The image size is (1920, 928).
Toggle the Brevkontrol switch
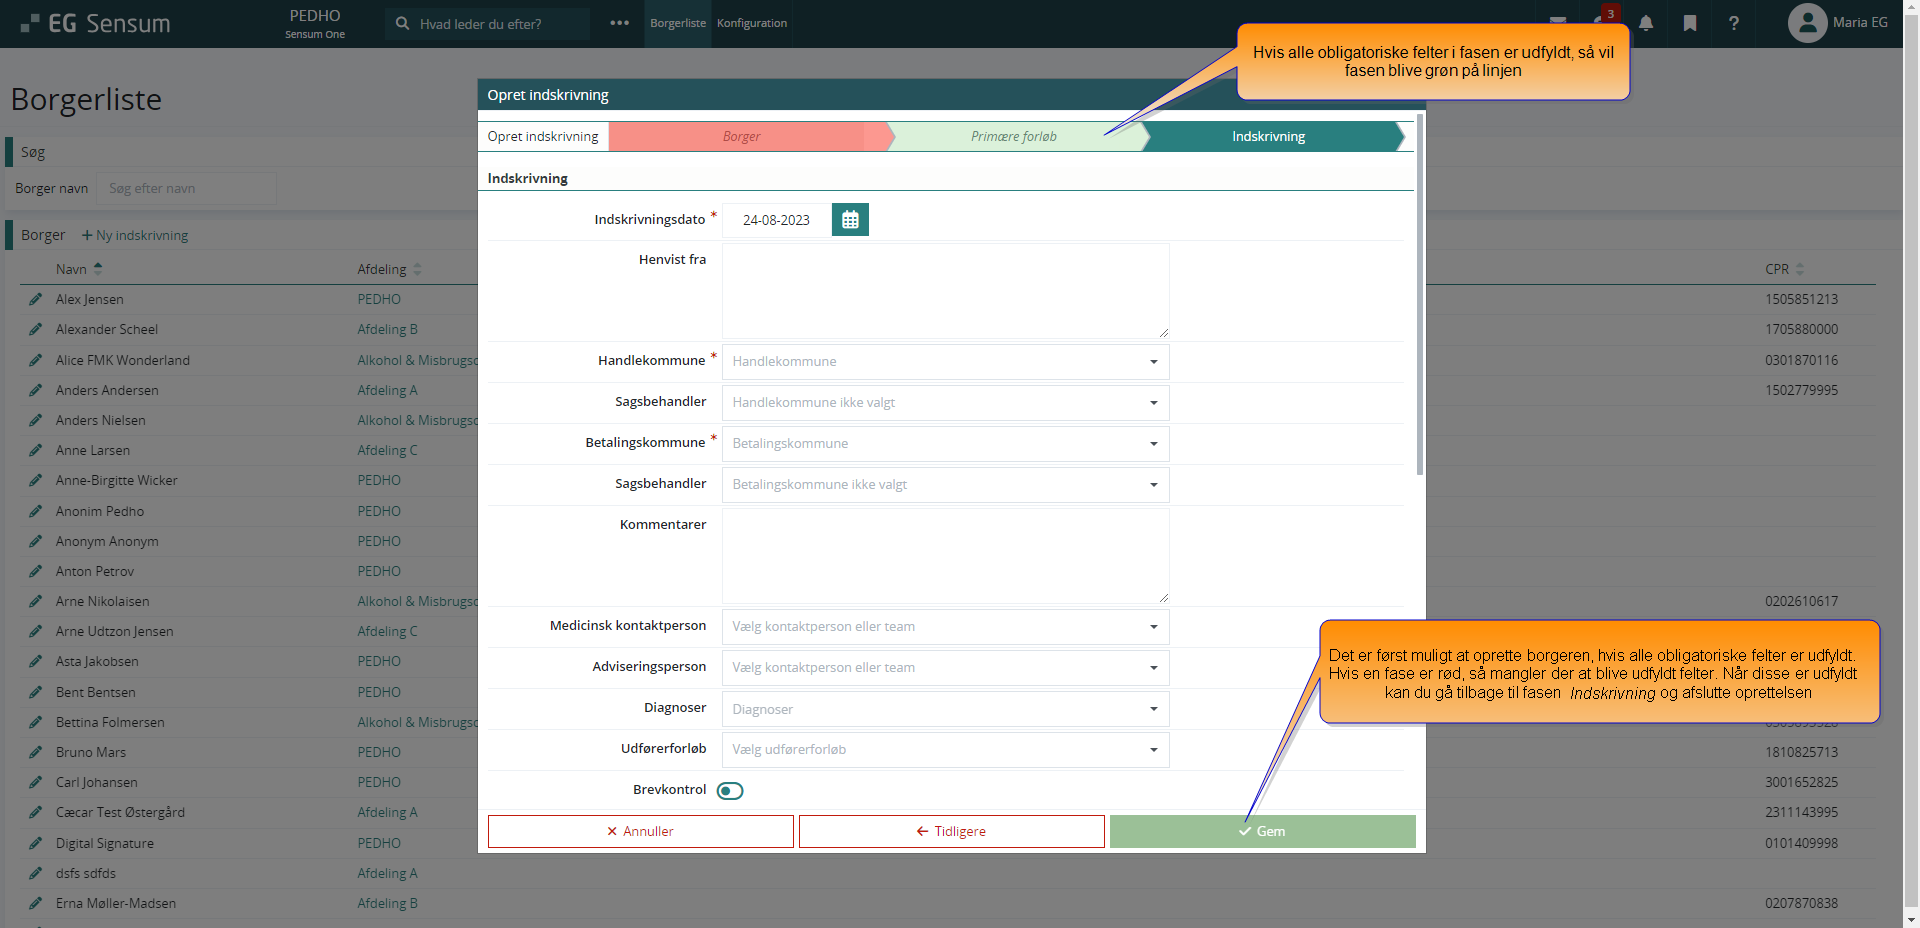(x=730, y=791)
